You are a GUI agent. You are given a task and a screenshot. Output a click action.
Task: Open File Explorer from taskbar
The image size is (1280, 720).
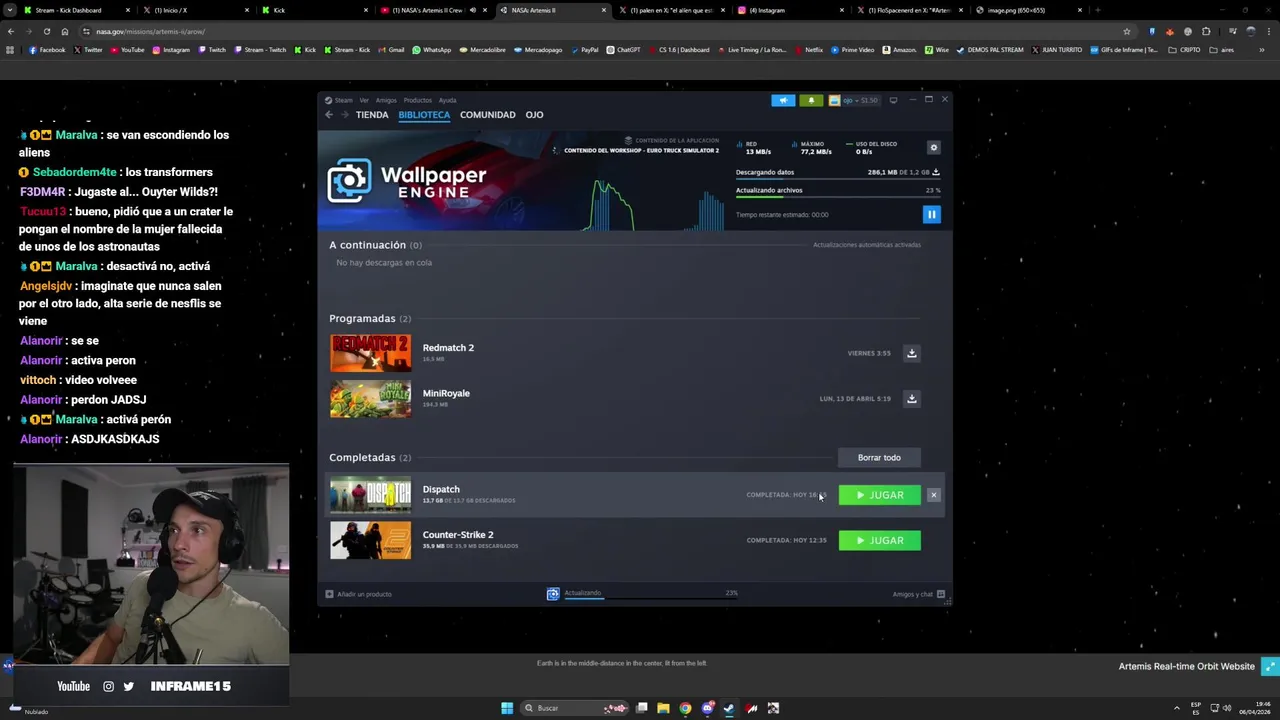(663, 708)
